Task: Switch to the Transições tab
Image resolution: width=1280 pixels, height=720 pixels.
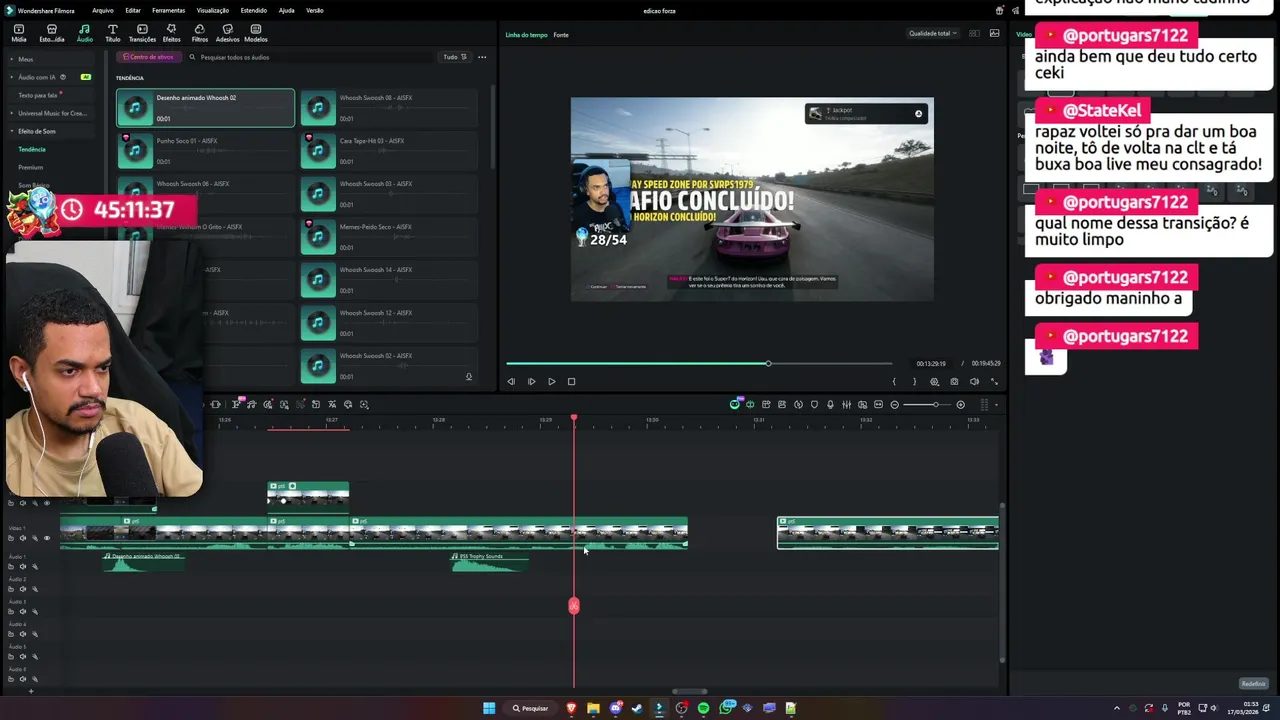Action: click(142, 33)
